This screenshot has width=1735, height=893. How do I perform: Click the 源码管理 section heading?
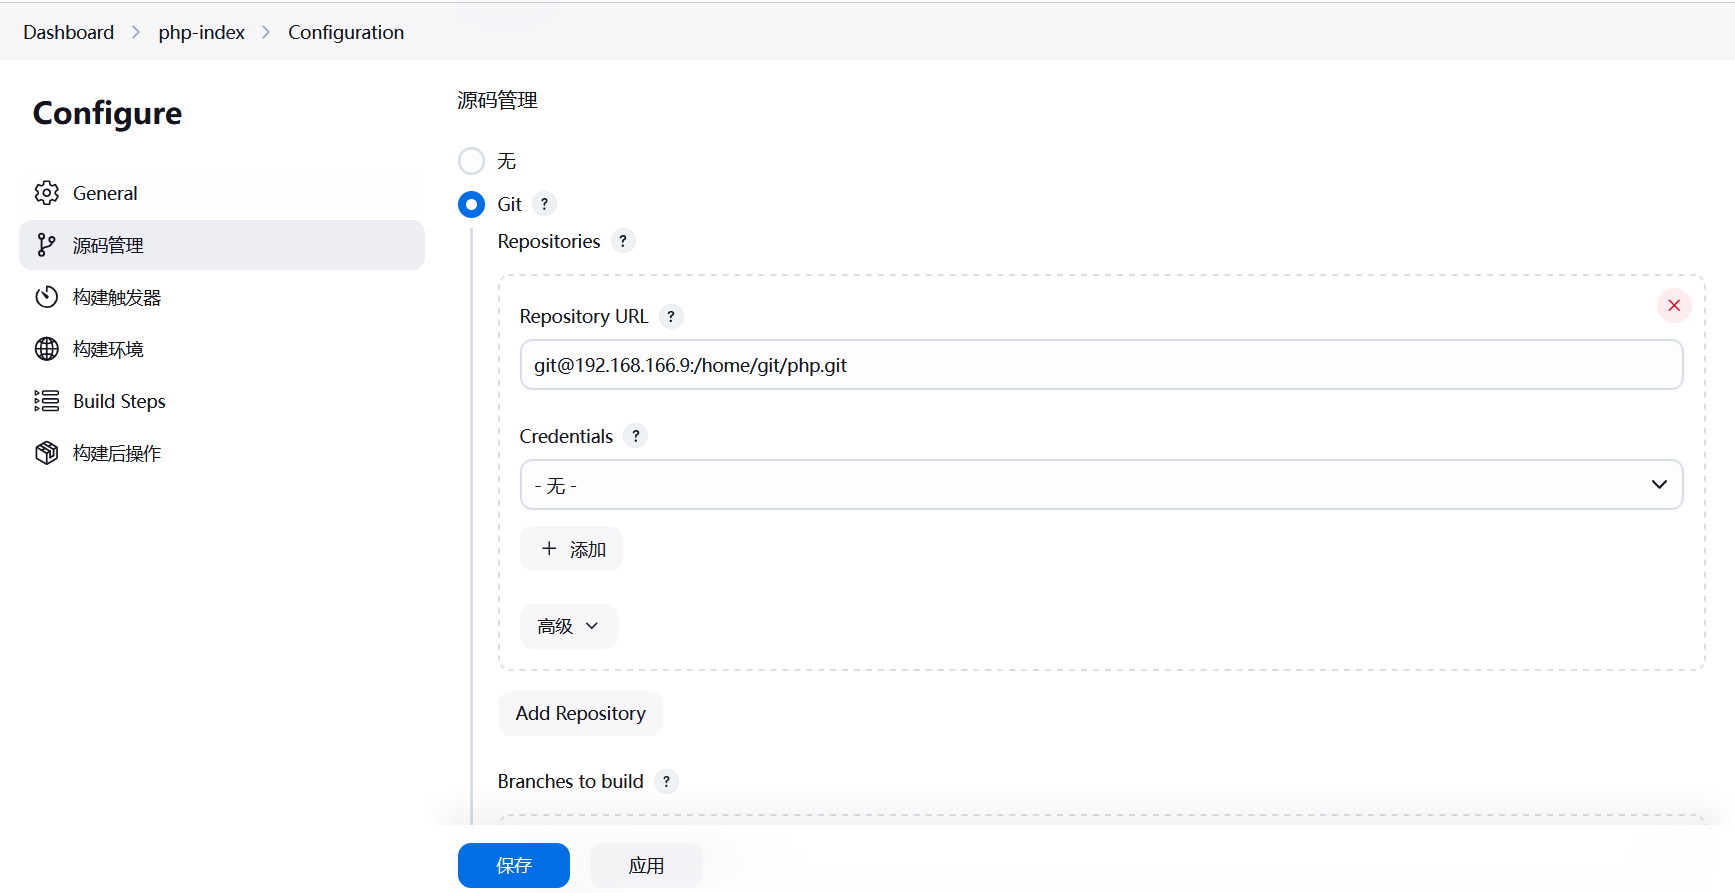497,100
